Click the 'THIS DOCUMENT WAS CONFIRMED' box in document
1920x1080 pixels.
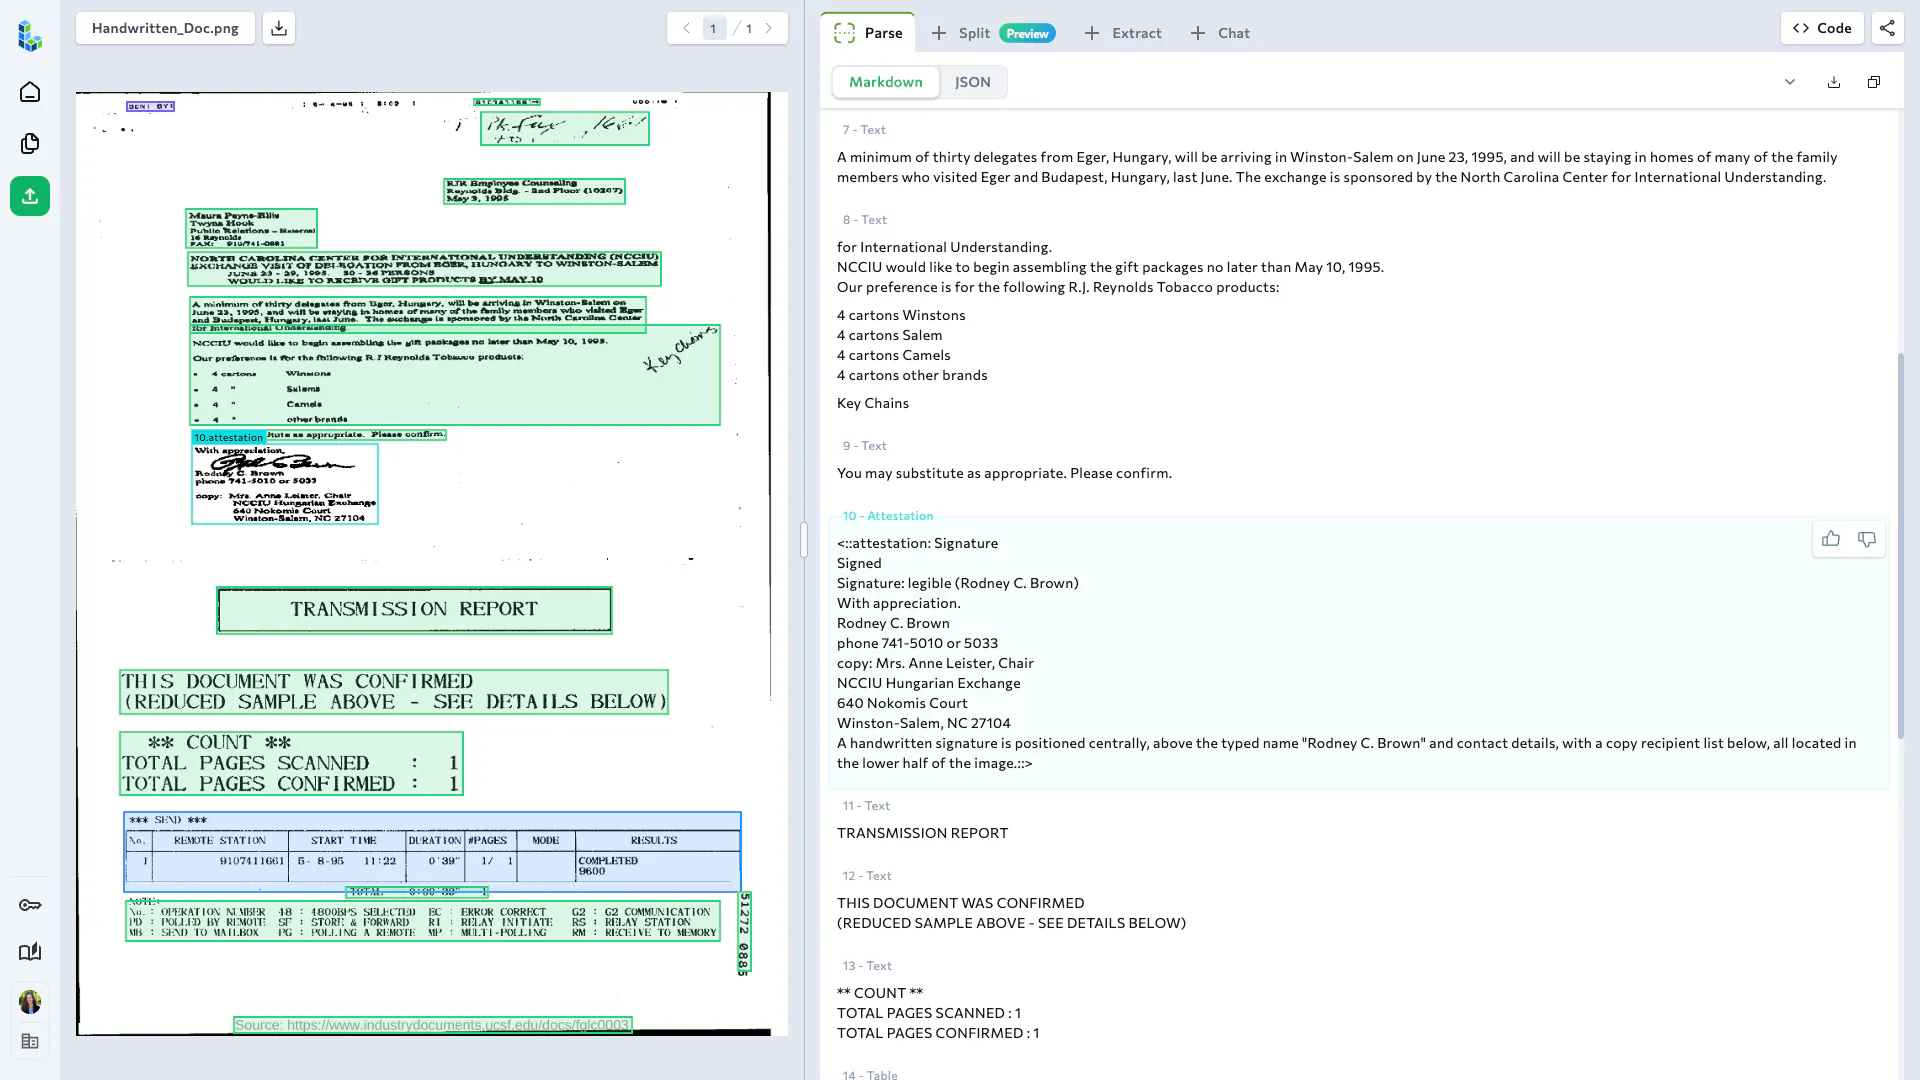coord(394,692)
